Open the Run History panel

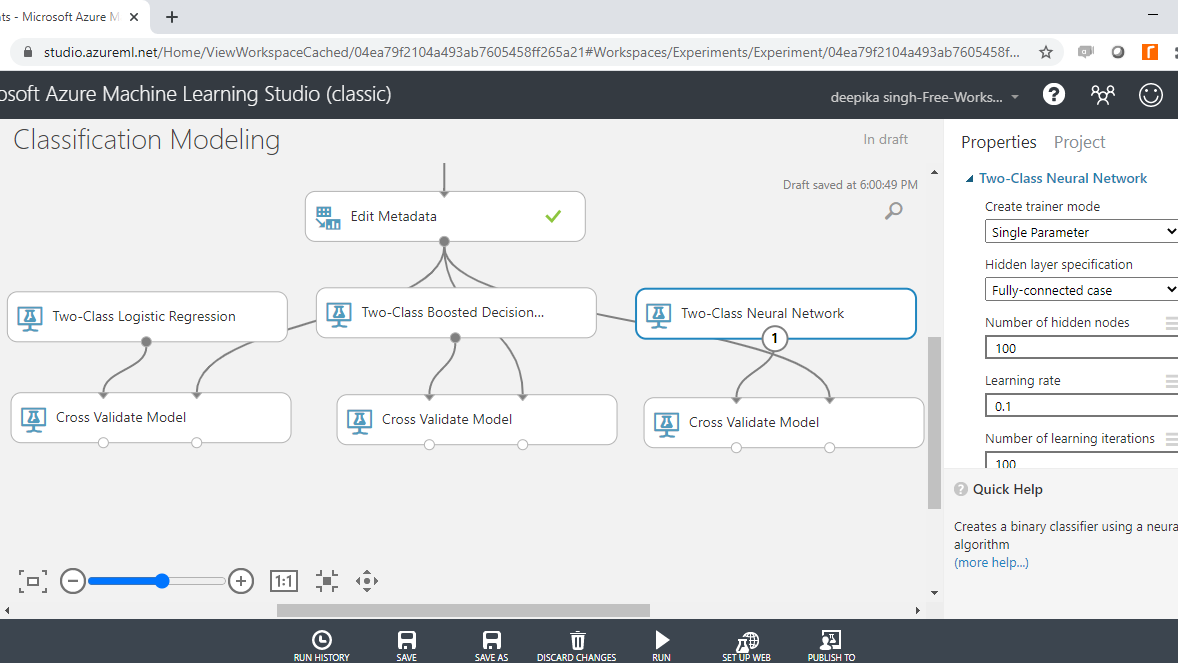click(x=322, y=645)
